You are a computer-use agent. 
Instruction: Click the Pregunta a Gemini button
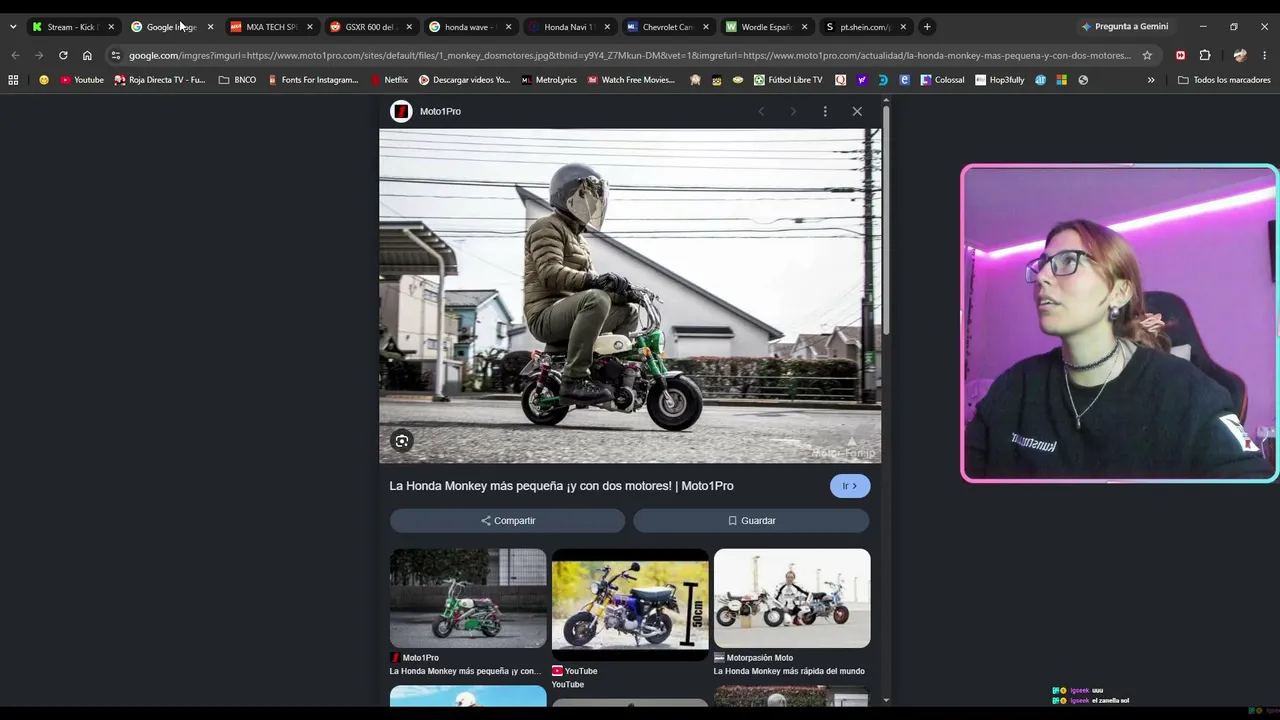coord(1125,27)
